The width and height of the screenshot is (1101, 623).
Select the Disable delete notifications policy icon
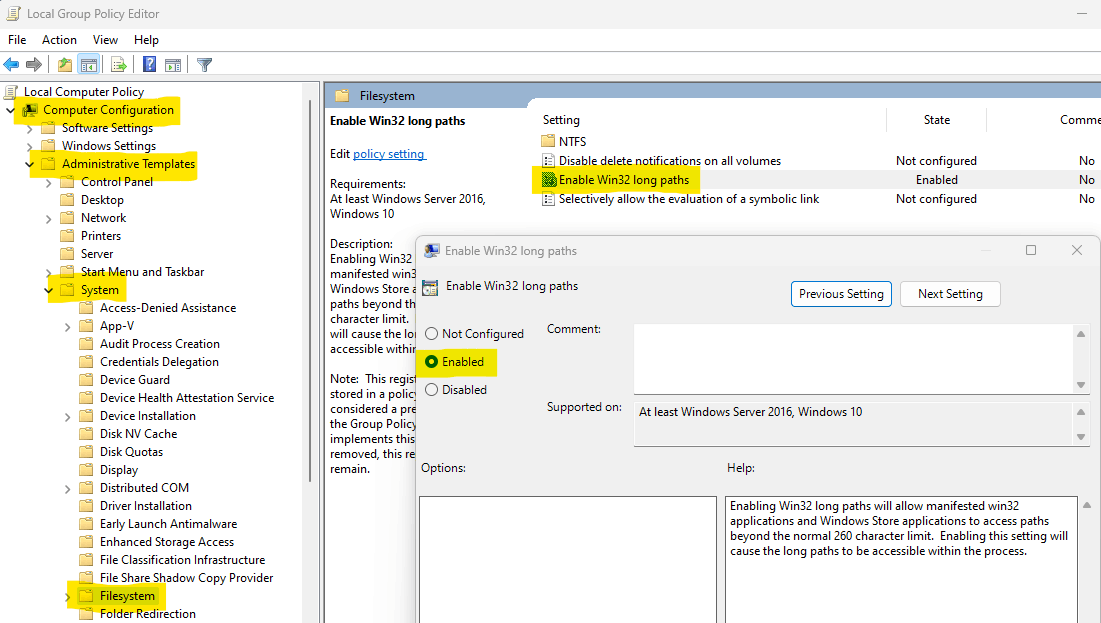tap(548, 161)
